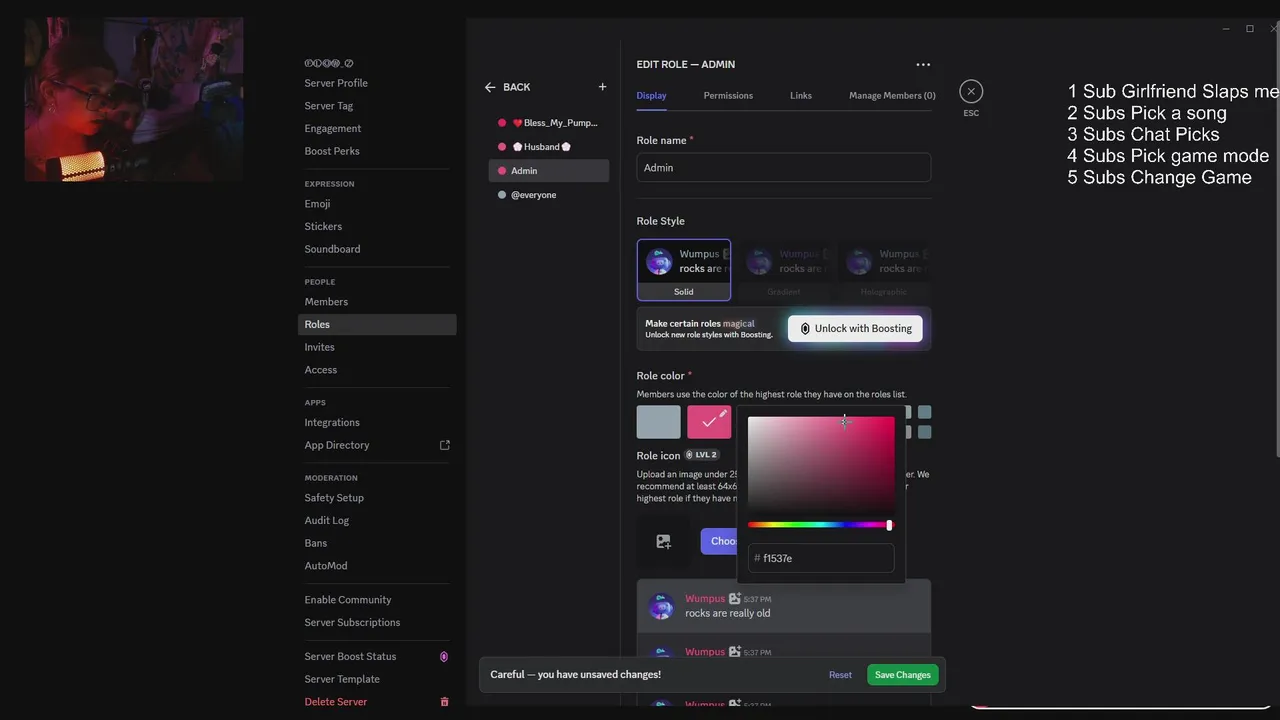The image size is (1280, 720).
Task: Go to Boost Perks
Action: pos(332,151)
